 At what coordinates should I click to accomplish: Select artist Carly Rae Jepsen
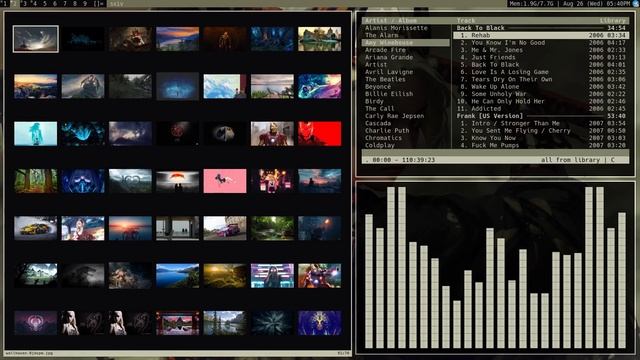click(x=394, y=116)
